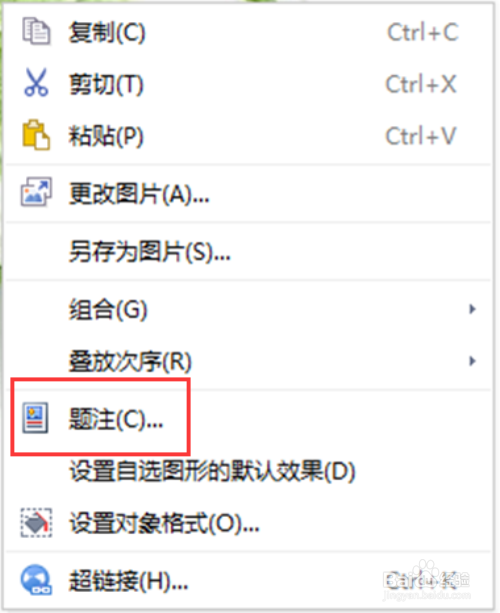
Task: Click the caption icon next to 题注
Action: click(x=35, y=418)
